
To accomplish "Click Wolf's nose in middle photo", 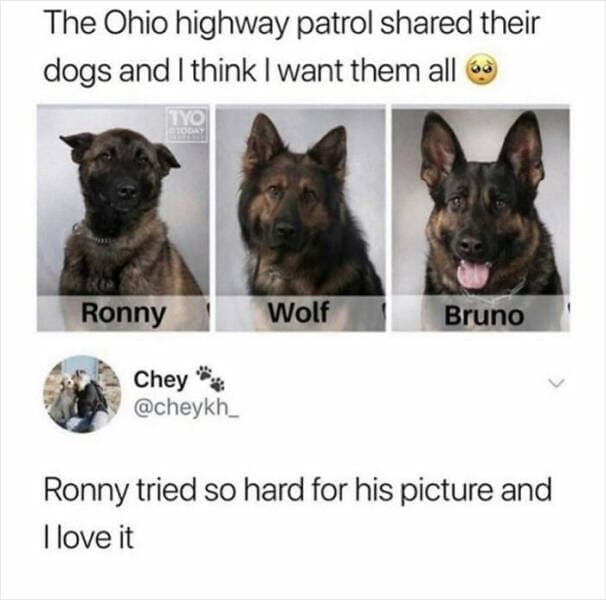I will (x=285, y=230).
